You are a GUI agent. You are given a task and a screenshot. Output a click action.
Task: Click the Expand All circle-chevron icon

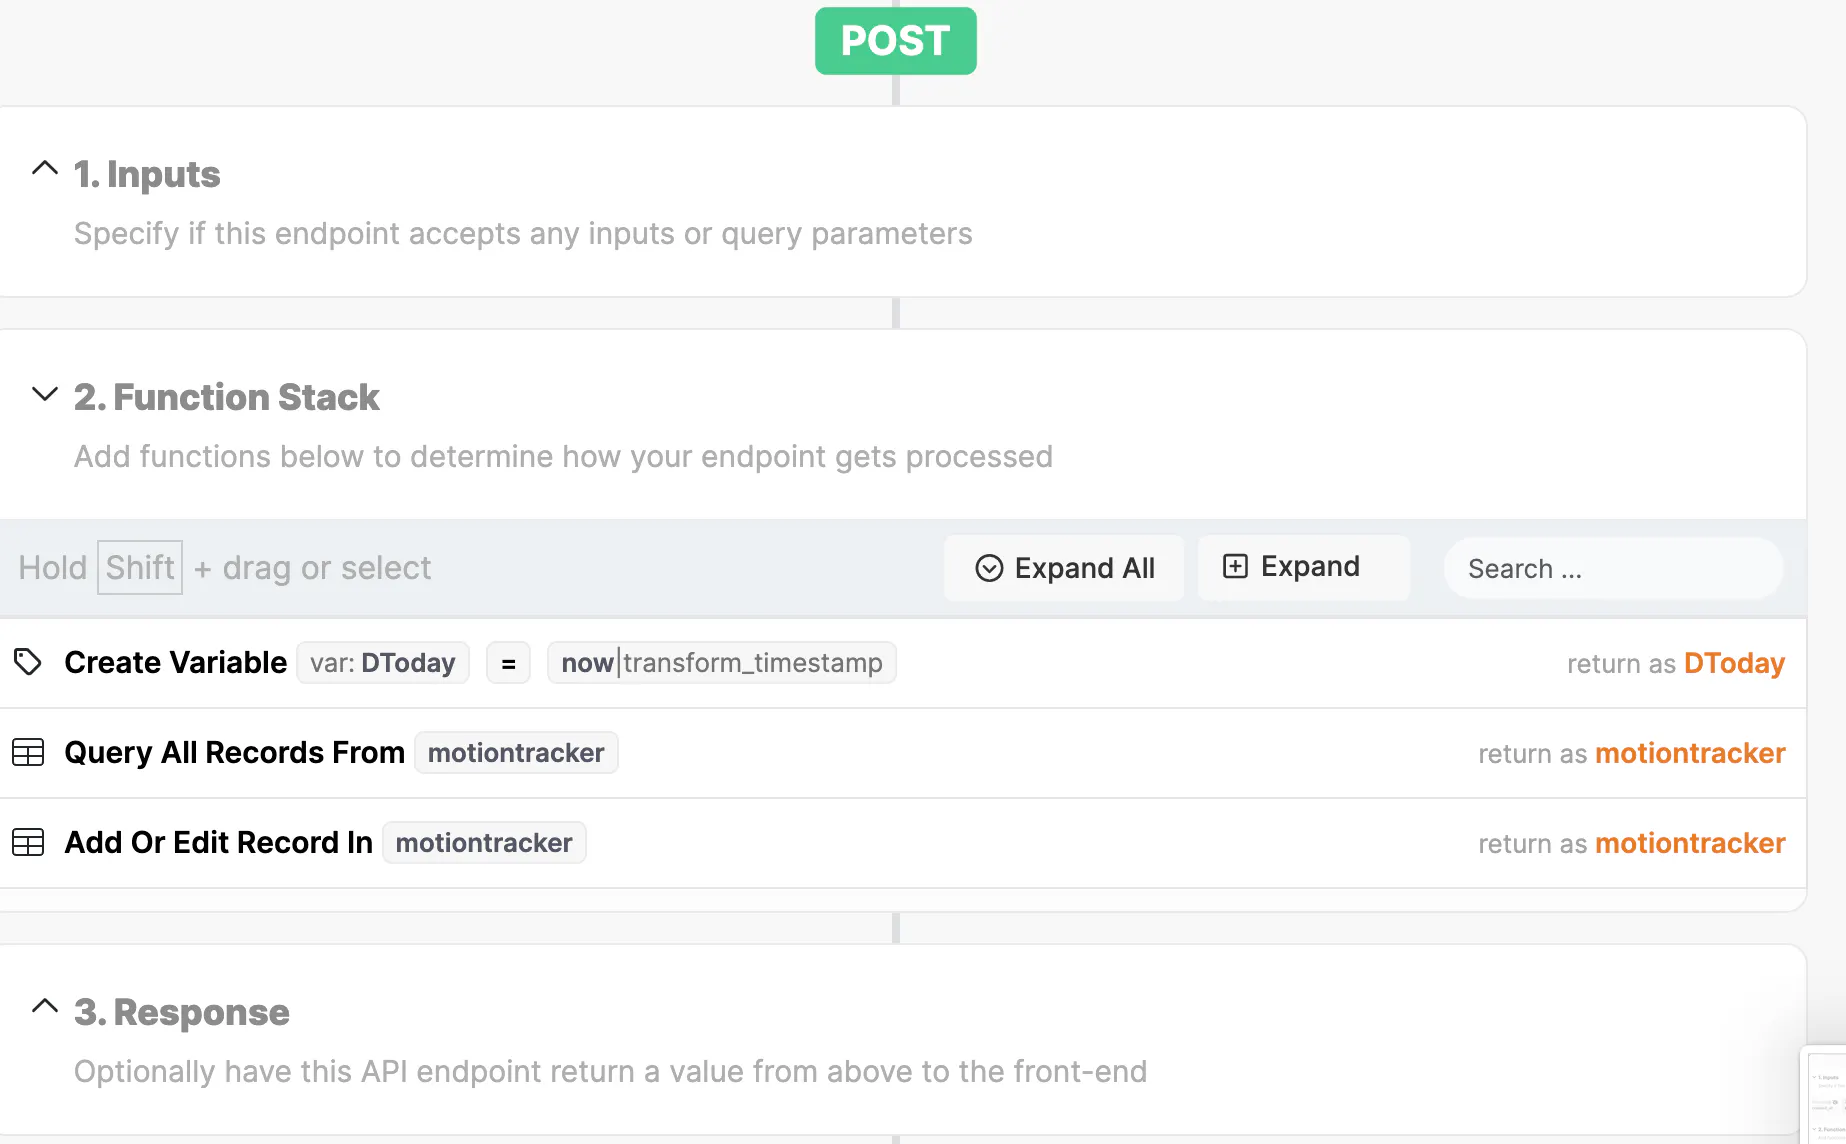(988, 568)
